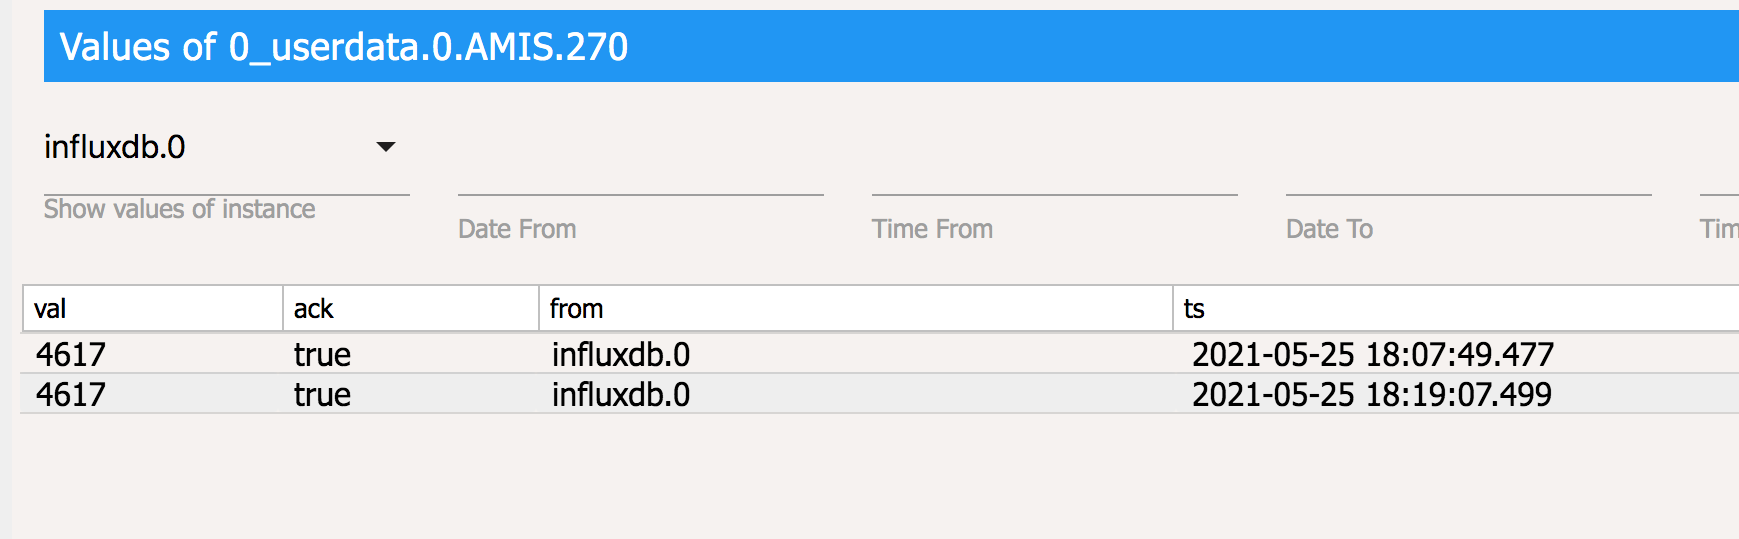
Task: Select value 4617 in the first row
Action: click(x=71, y=354)
